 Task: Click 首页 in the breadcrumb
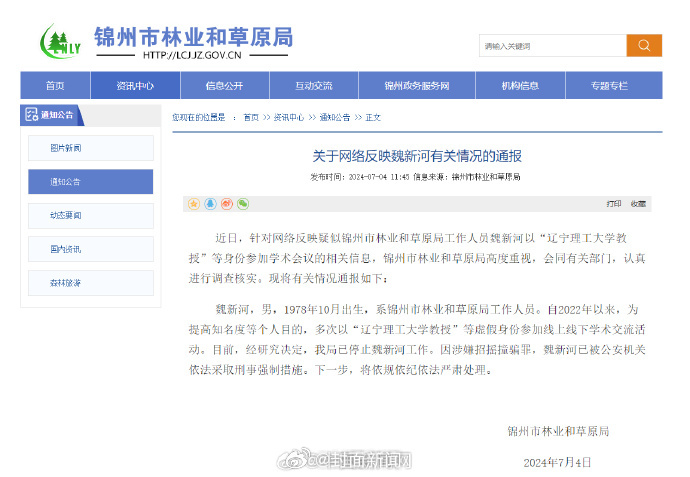point(251,117)
